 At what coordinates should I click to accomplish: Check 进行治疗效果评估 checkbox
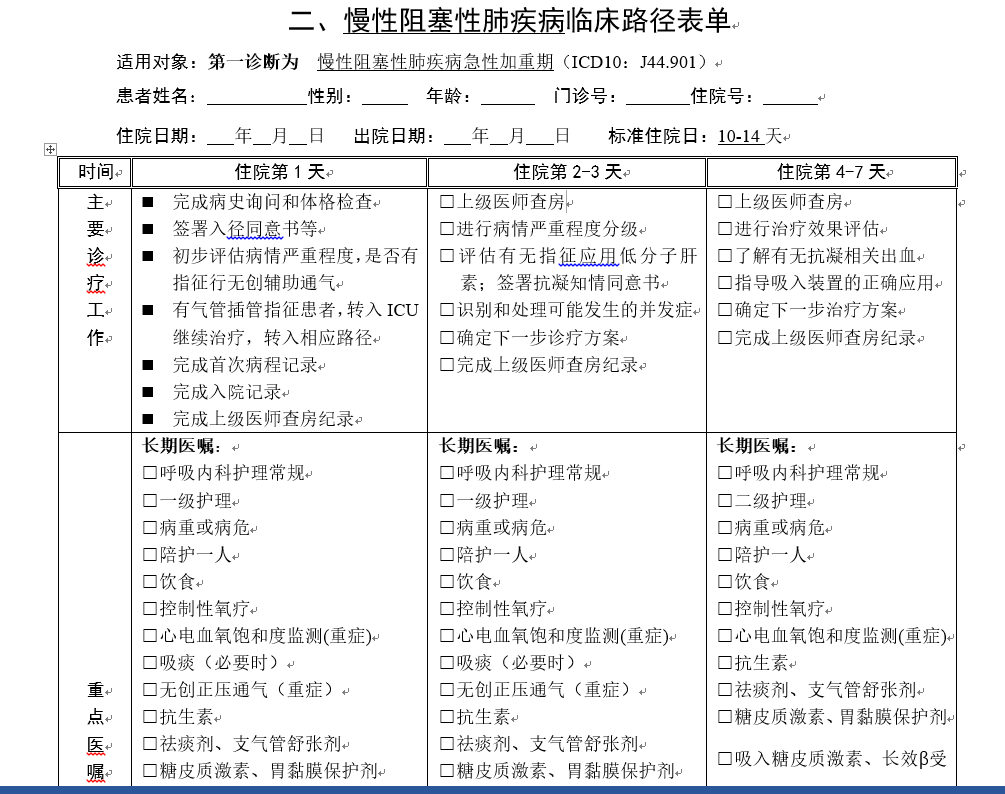pos(725,229)
